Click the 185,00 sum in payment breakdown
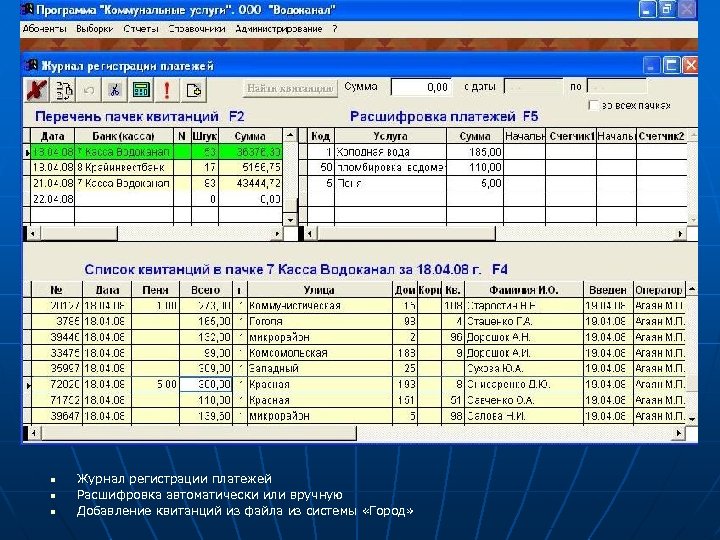The image size is (720, 540). click(x=475, y=152)
